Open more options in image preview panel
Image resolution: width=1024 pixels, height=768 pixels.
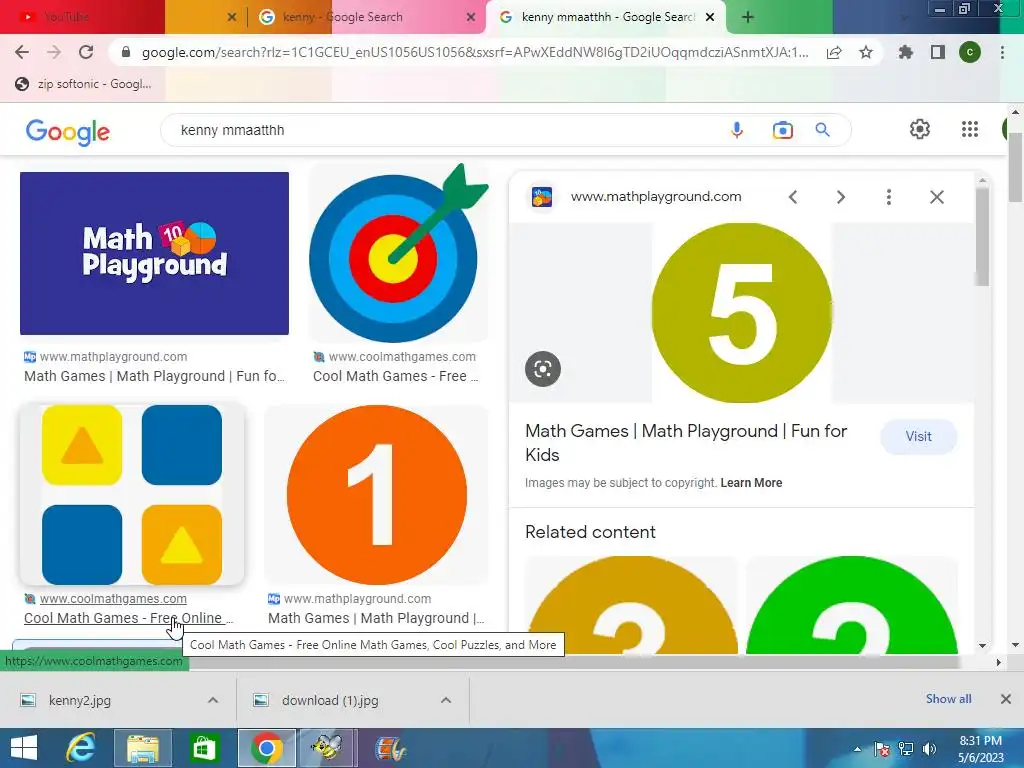point(889,197)
